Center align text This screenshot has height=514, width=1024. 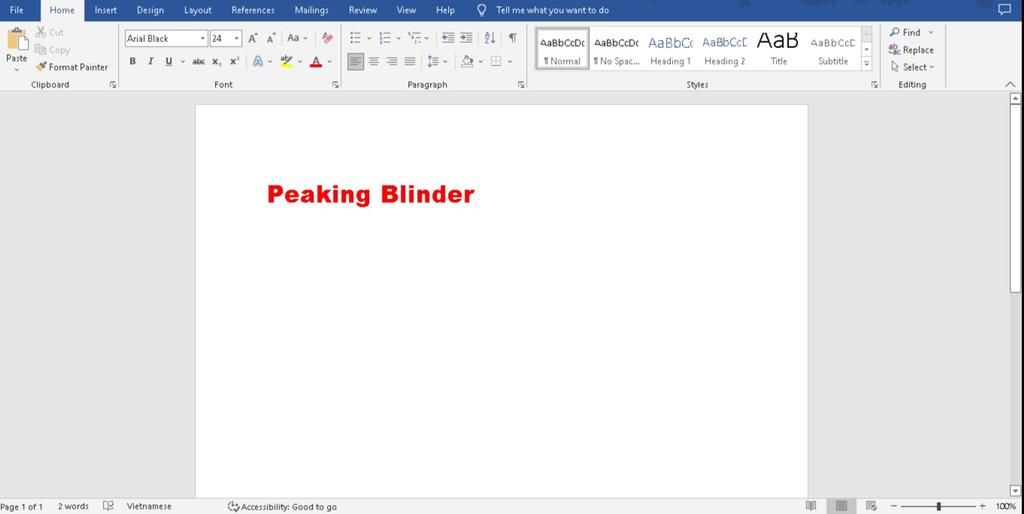pyautogui.click(x=374, y=61)
